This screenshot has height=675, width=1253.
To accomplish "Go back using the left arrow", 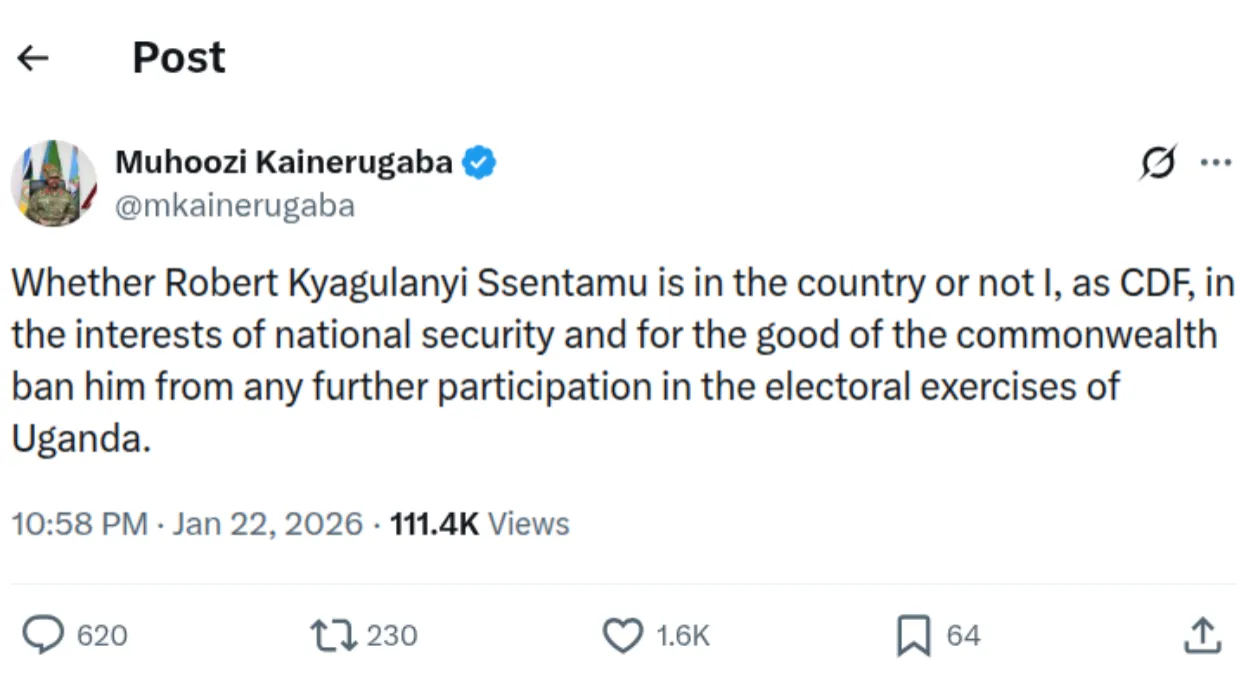I will tap(33, 59).
